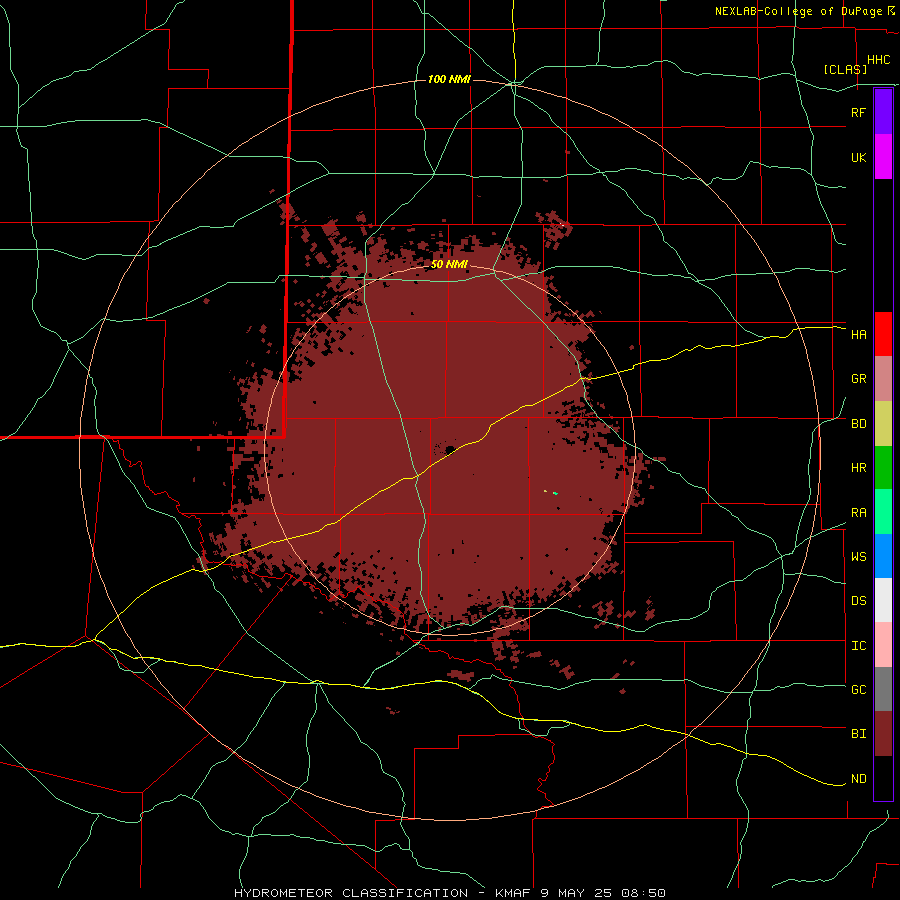Click the HR green legend swatch
Viewport: 900px width, 900px height.
point(883,468)
